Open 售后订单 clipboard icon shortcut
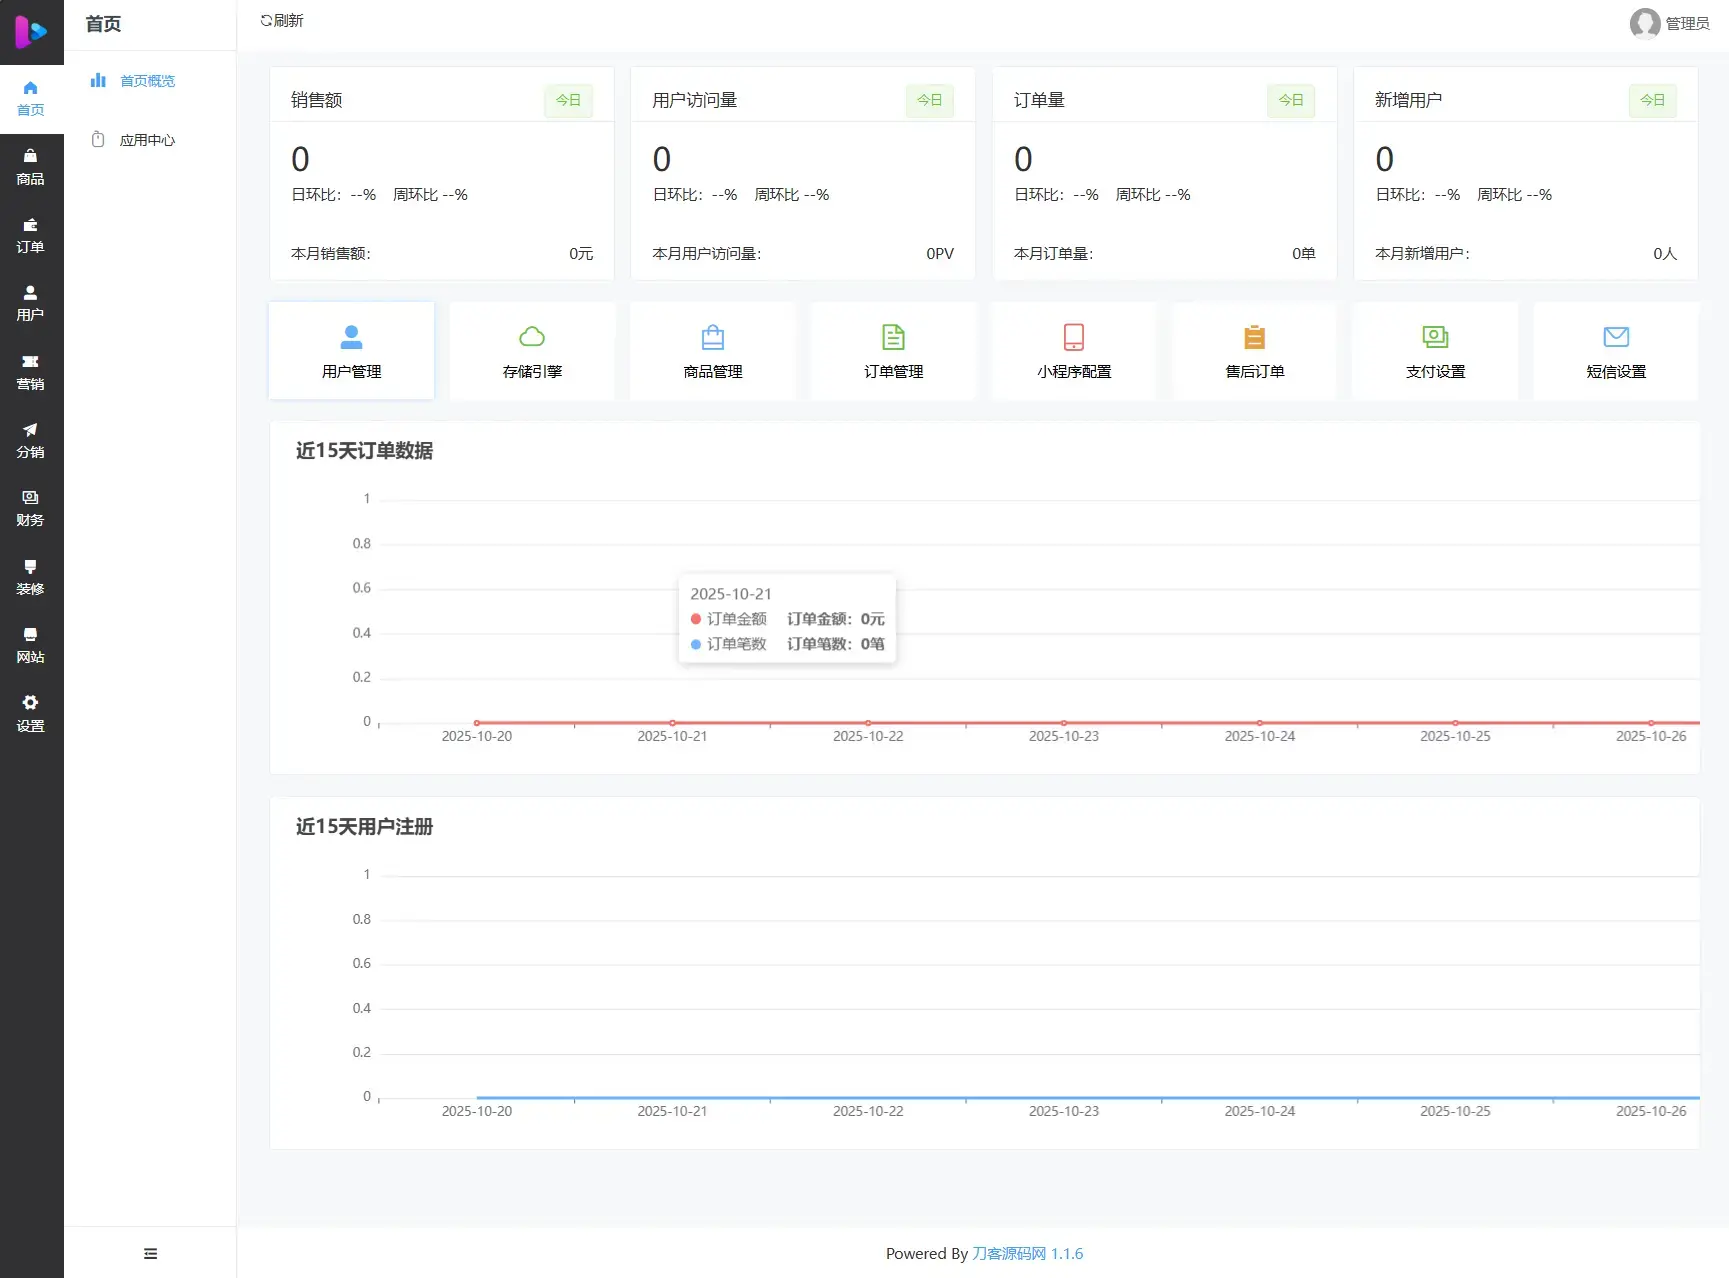 click(1254, 351)
